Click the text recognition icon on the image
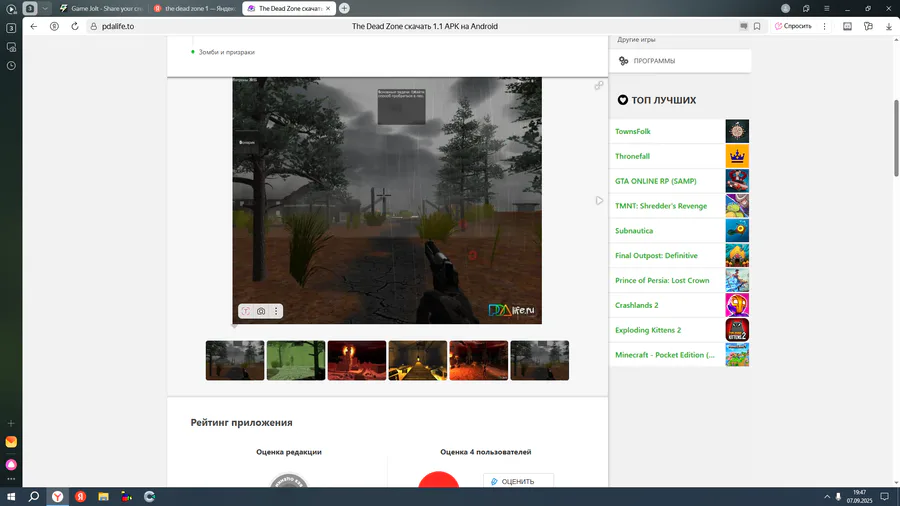 [x=246, y=311]
